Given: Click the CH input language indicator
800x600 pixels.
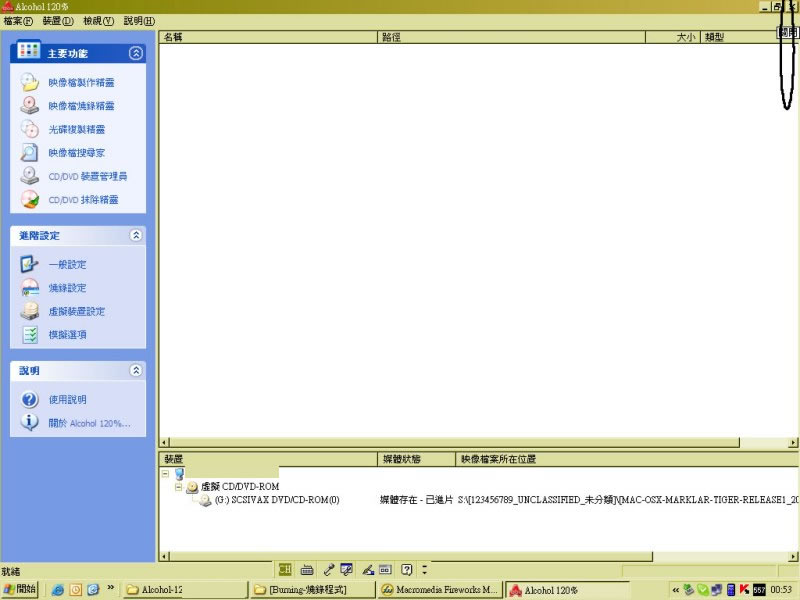Looking at the screenshot, I should [x=285, y=569].
